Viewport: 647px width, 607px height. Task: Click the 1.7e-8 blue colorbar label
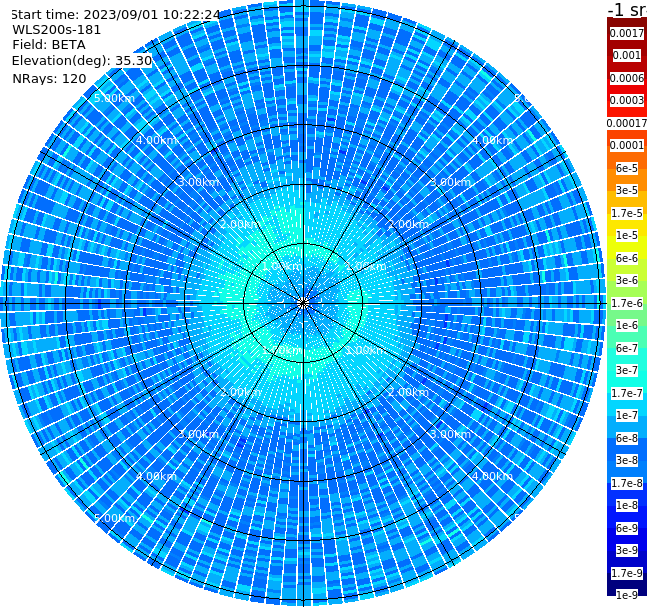(627, 483)
